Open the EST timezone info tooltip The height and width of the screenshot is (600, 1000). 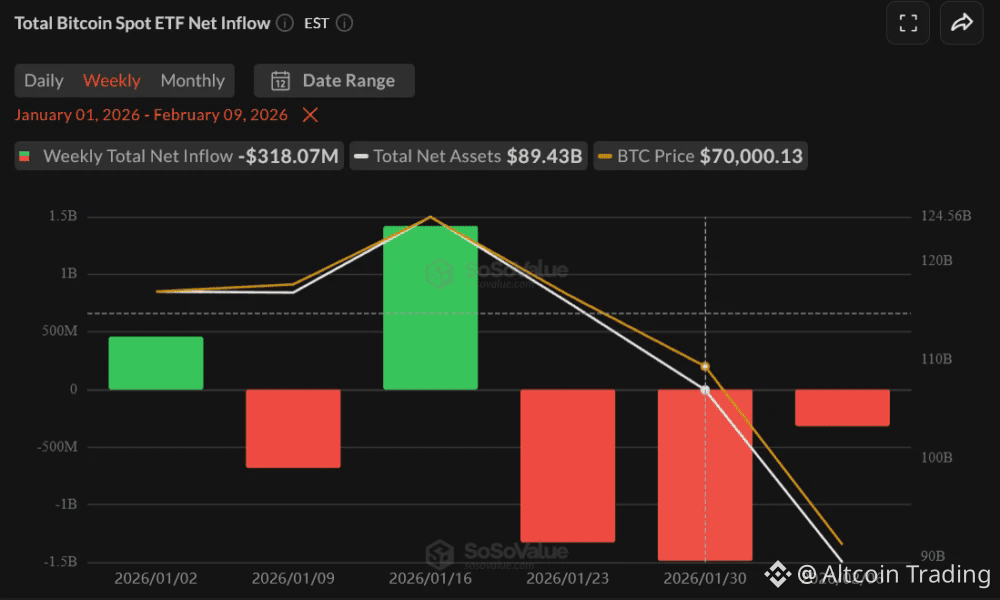(x=345, y=23)
